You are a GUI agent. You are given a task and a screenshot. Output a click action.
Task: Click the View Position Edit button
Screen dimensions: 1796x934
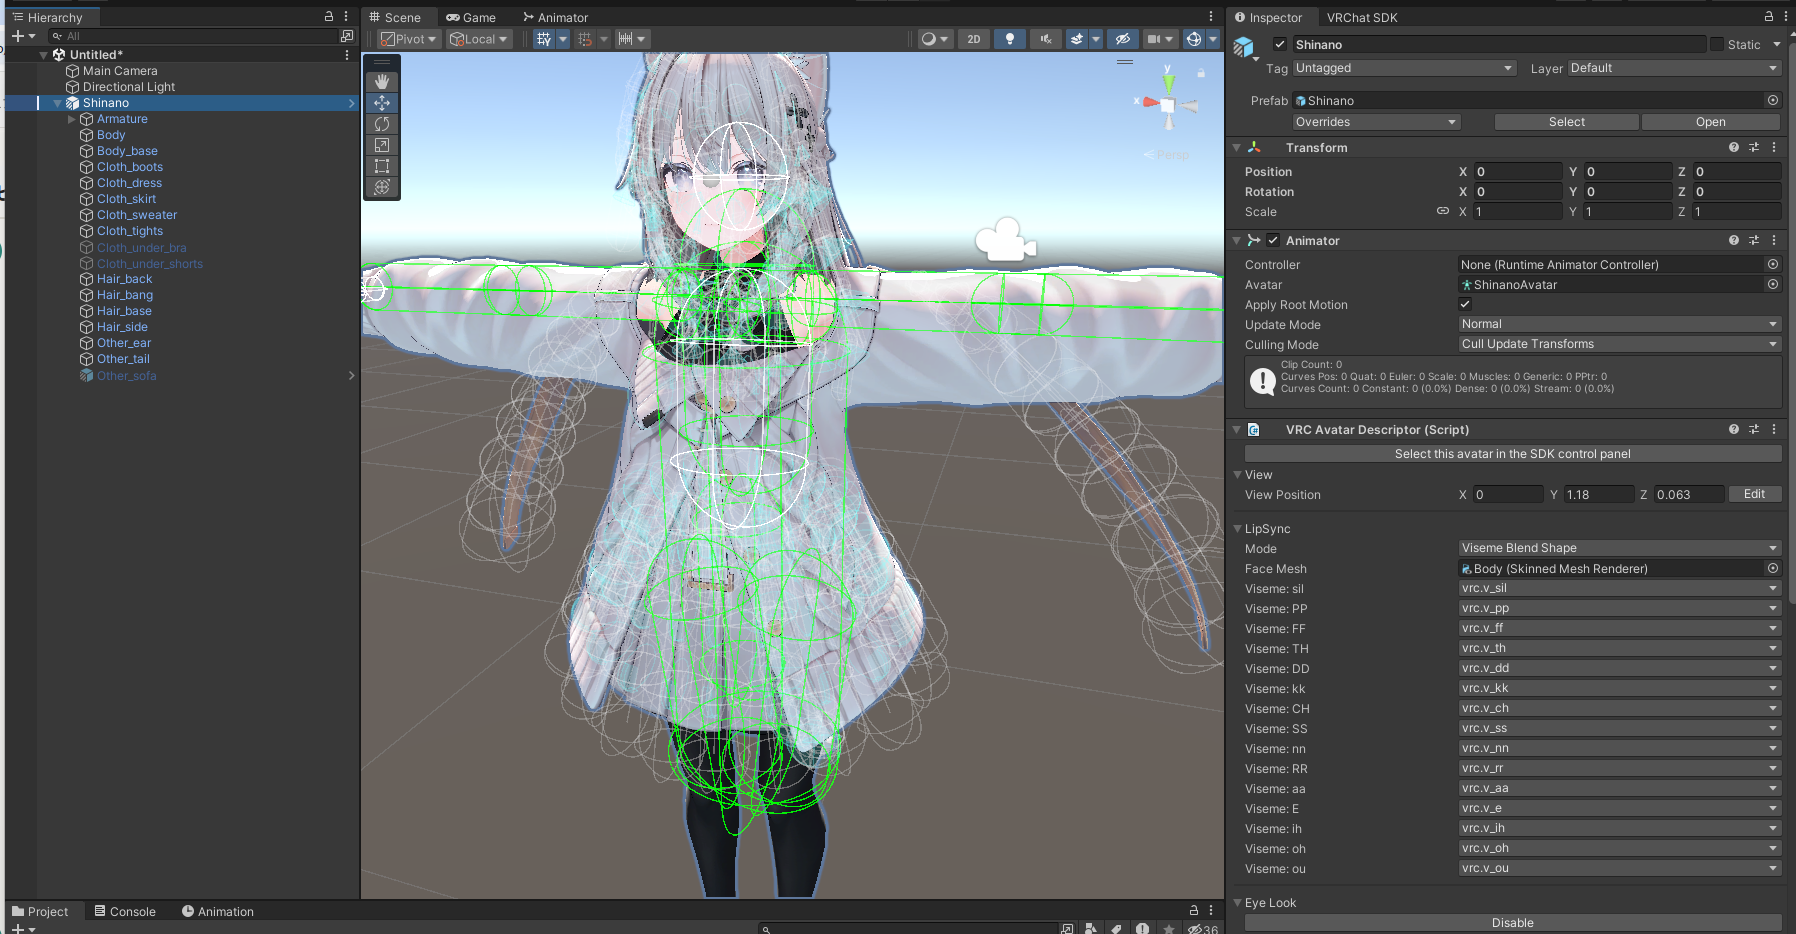tap(1754, 494)
